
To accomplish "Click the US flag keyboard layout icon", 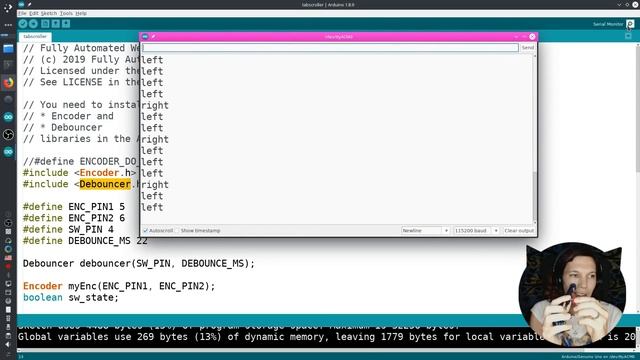I will tap(8, 258).
